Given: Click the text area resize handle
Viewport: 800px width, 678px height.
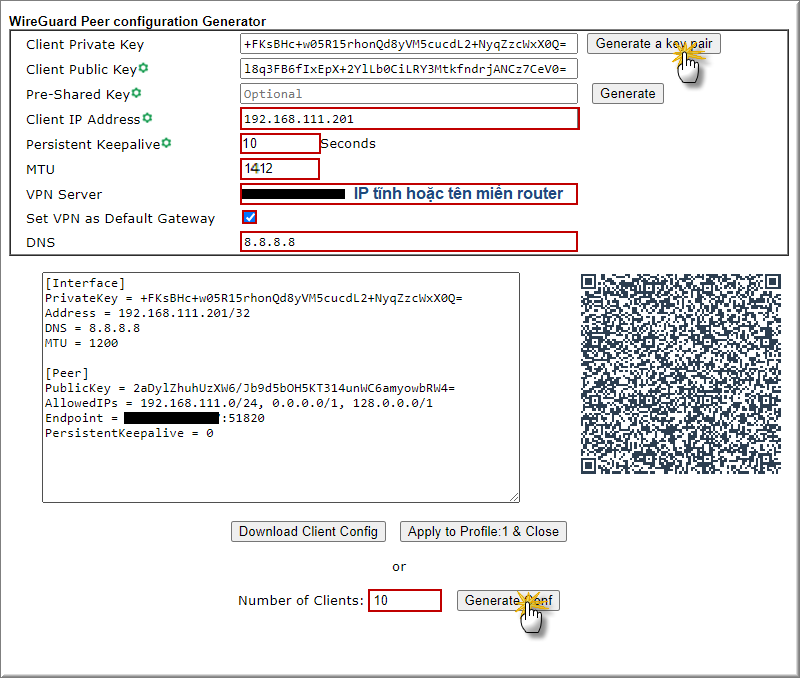Looking at the screenshot, I should click(514, 497).
